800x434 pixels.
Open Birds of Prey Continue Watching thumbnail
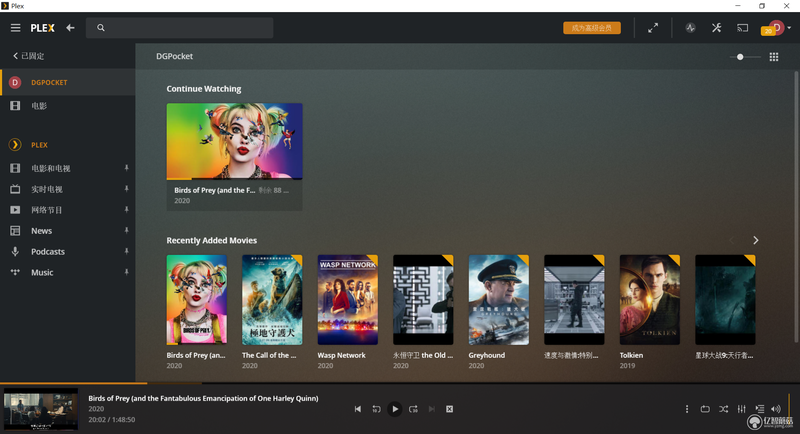coord(234,141)
